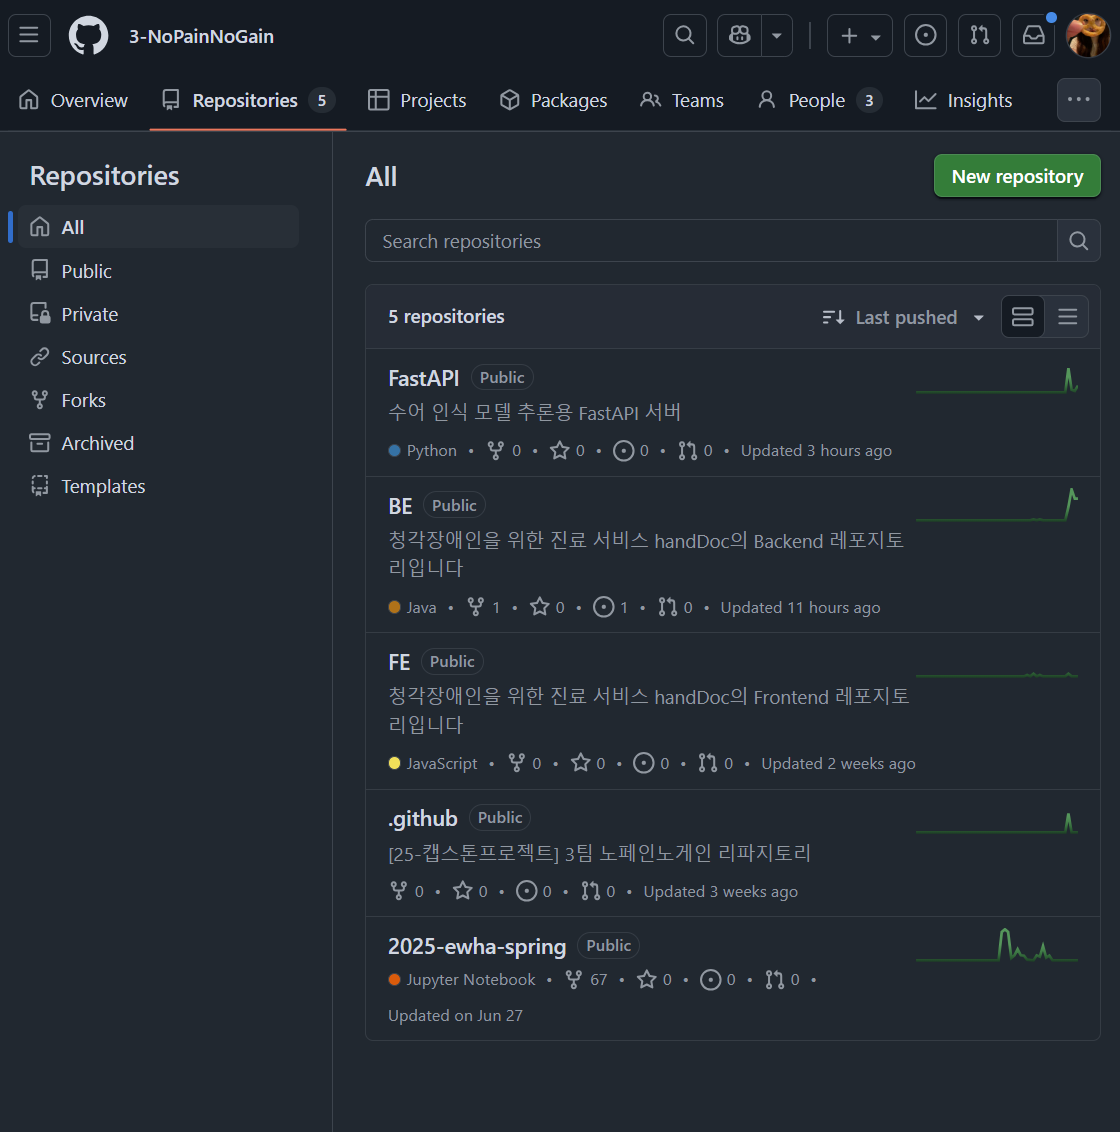
Task: Open the Create new plus menu
Action: [859, 35]
